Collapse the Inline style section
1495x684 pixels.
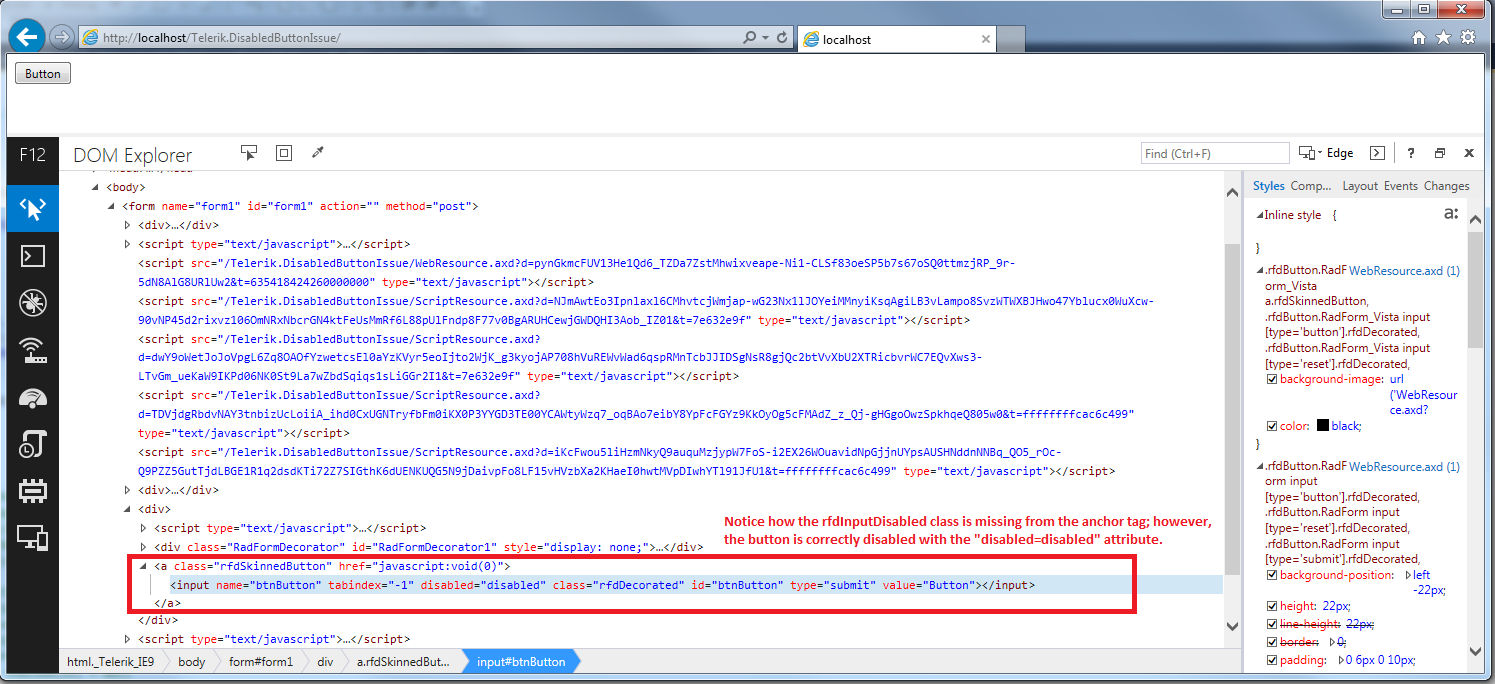point(1260,215)
